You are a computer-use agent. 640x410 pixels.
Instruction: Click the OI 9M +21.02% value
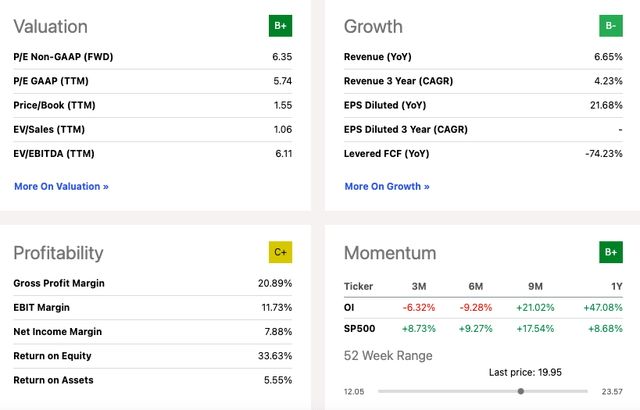(535, 308)
